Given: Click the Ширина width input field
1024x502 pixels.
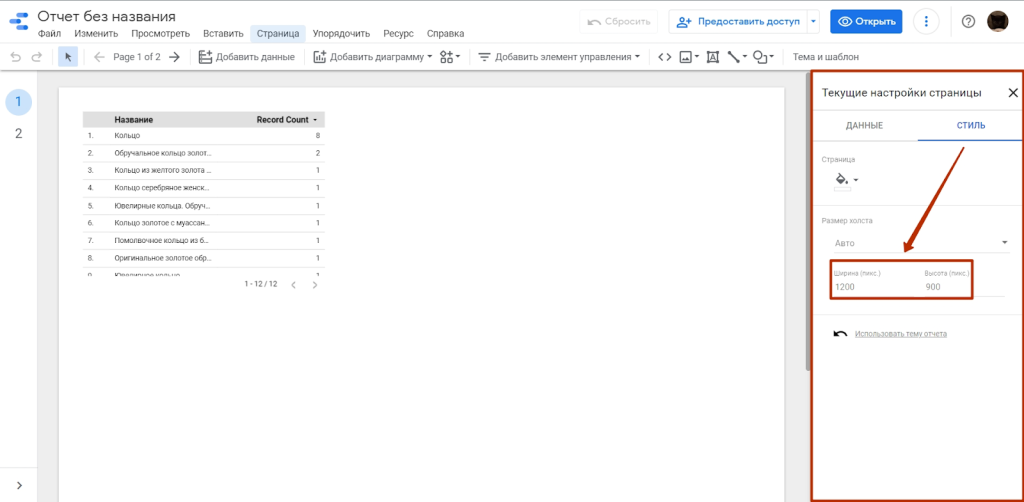Looking at the screenshot, I should click(x=868, y=287).
